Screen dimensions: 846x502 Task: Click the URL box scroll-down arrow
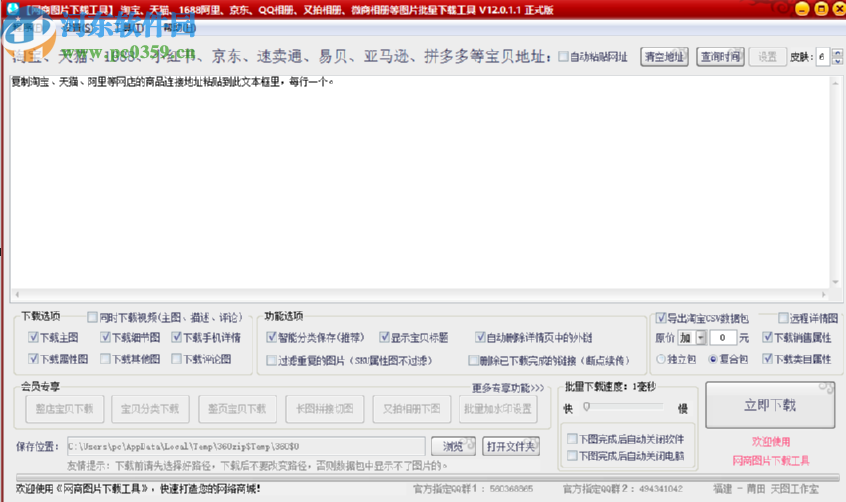tap(835, 282)
